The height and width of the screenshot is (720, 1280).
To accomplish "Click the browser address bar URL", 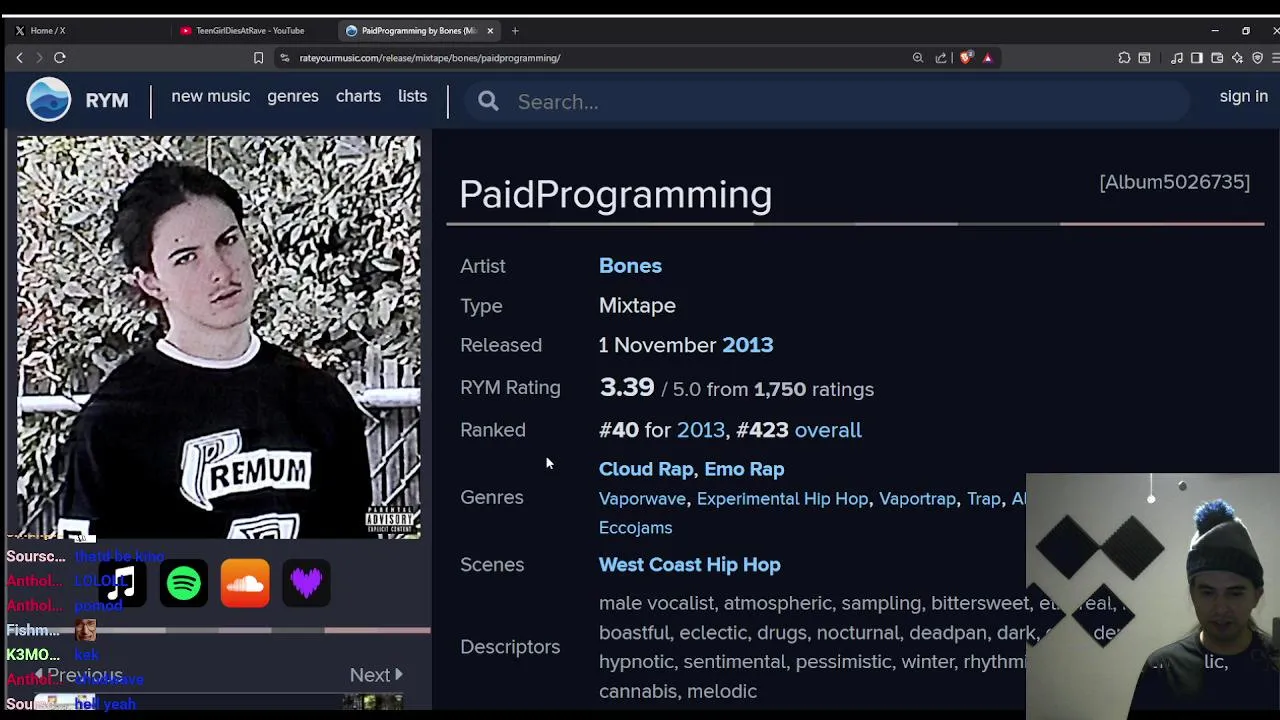I will (x=430, y=58).
